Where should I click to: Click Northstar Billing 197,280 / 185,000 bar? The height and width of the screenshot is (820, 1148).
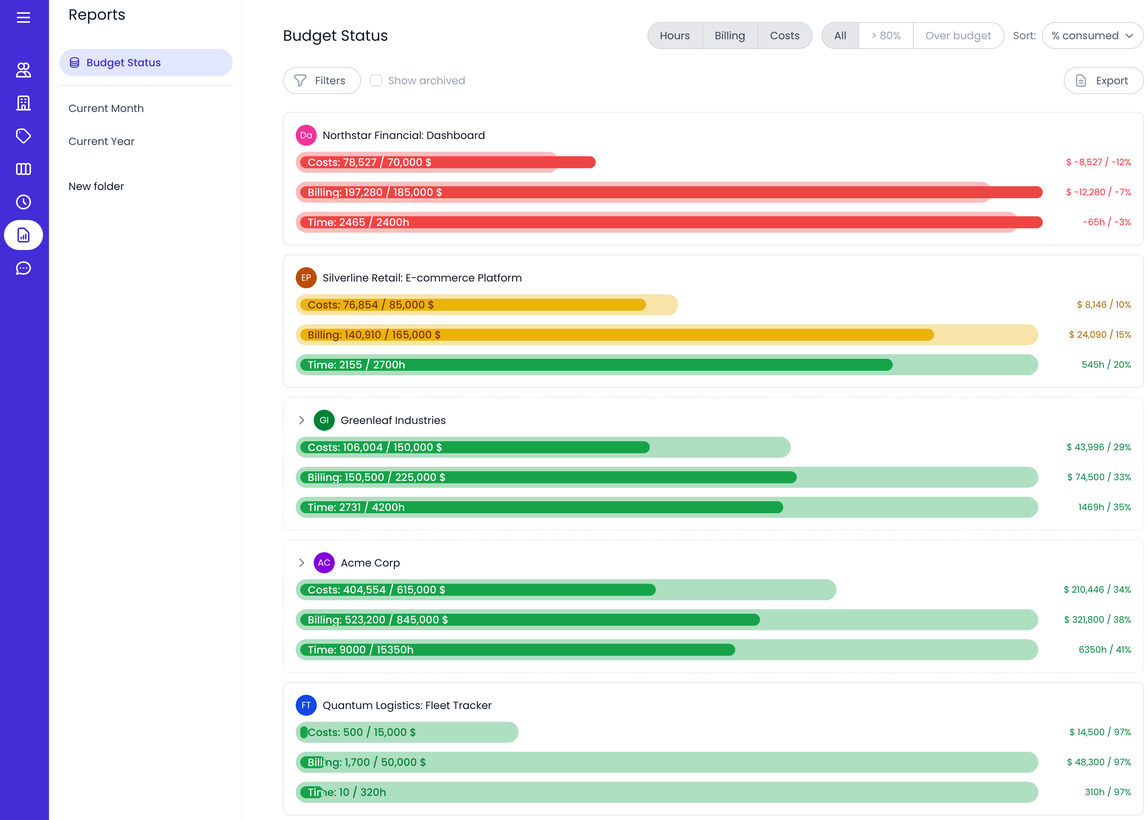(x=669, y=193)
